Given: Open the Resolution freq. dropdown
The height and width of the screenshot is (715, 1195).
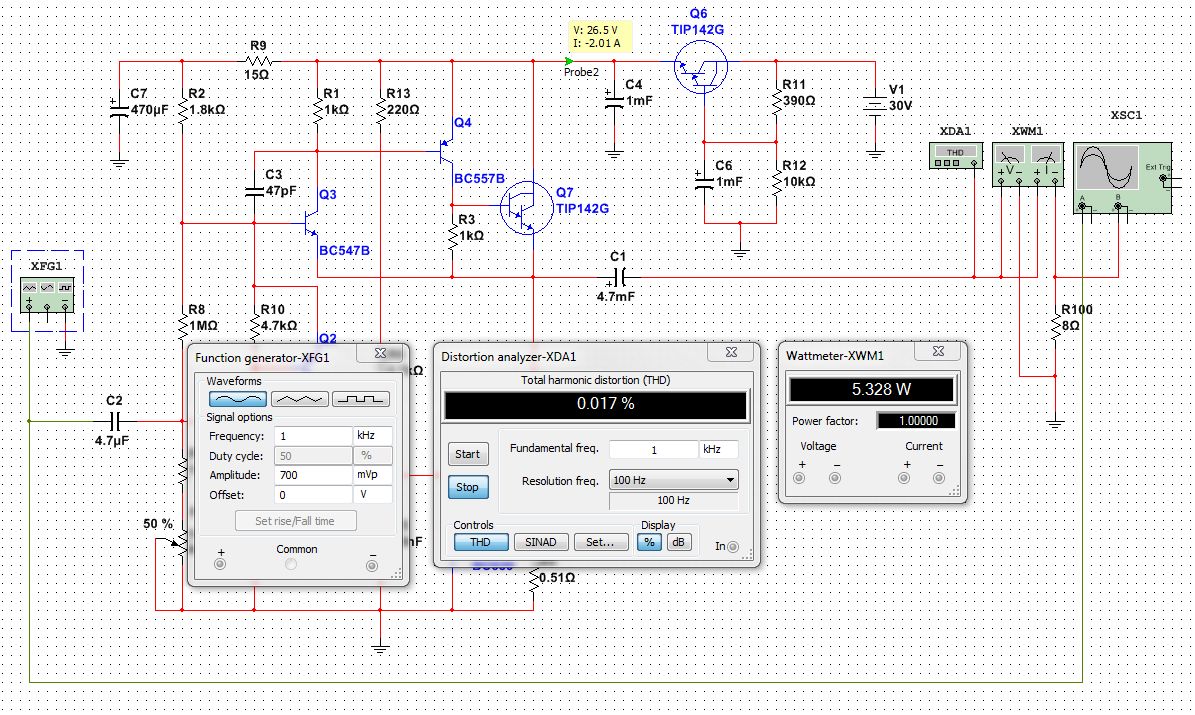Looking at the screenshot, I should point(674,480).
